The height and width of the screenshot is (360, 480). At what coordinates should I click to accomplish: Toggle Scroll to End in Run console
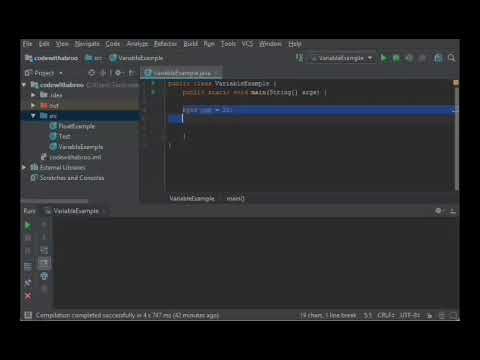(44, 263)
